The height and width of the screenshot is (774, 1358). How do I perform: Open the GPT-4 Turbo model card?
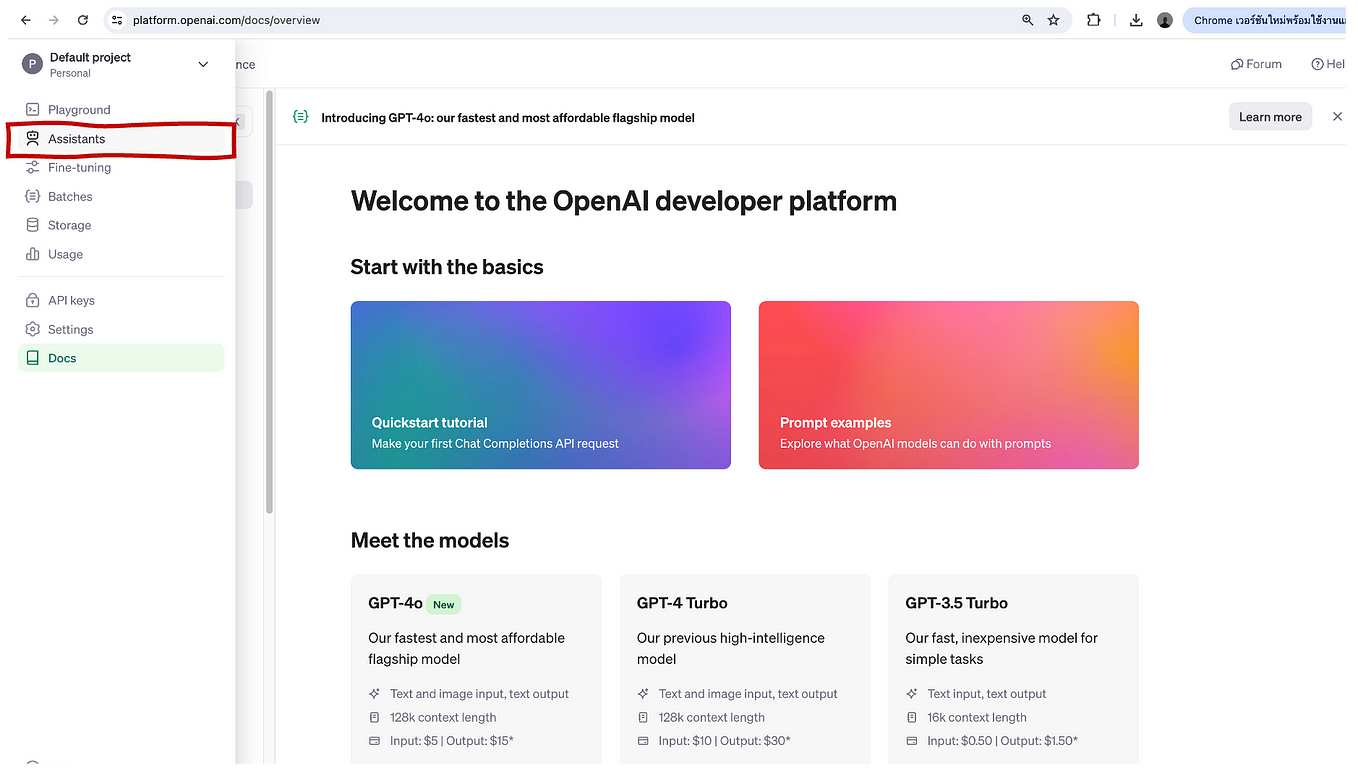[745, 668]
